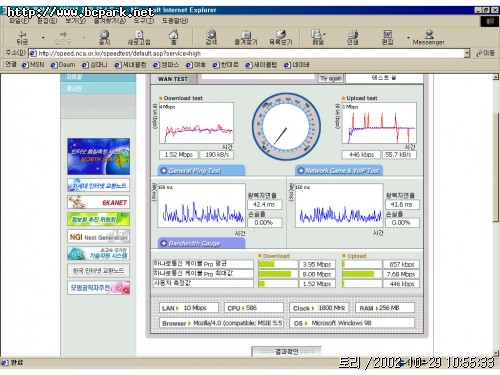
Task: Expand the address bar dropdown arrow
Action: (x=467, y=53)
